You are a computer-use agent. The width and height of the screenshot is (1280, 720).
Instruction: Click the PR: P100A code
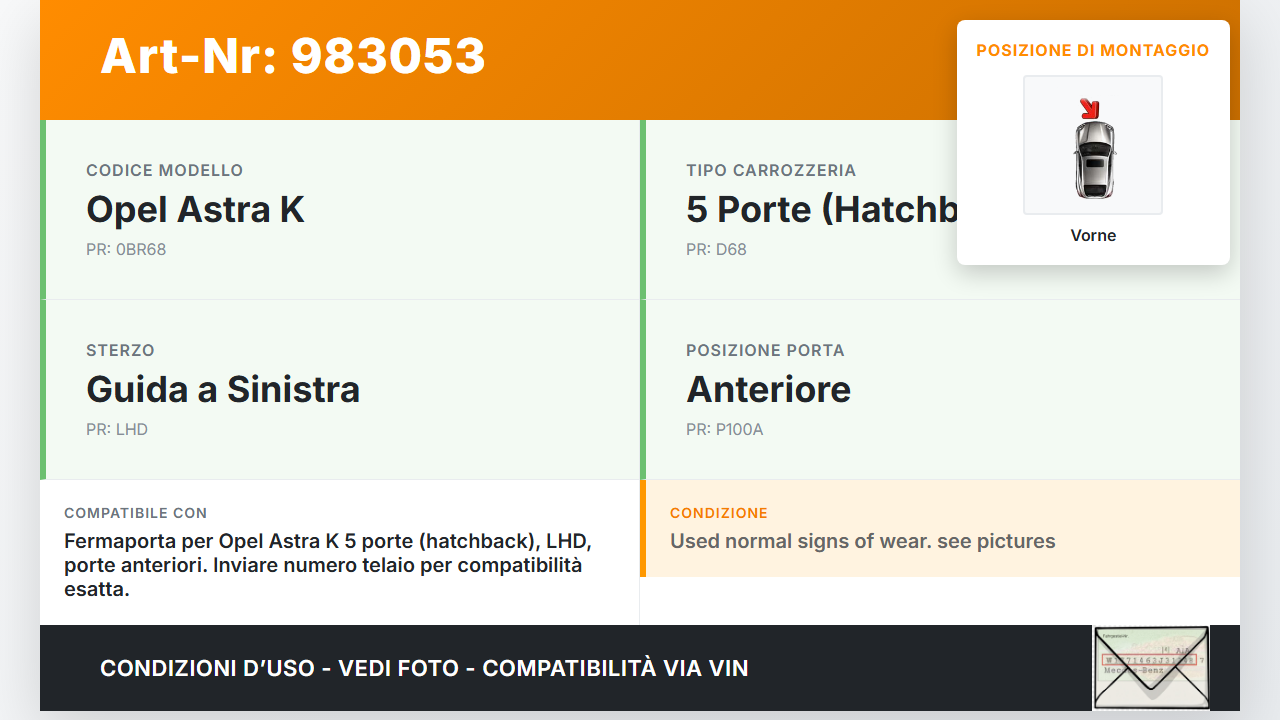(x=724, y=430)
